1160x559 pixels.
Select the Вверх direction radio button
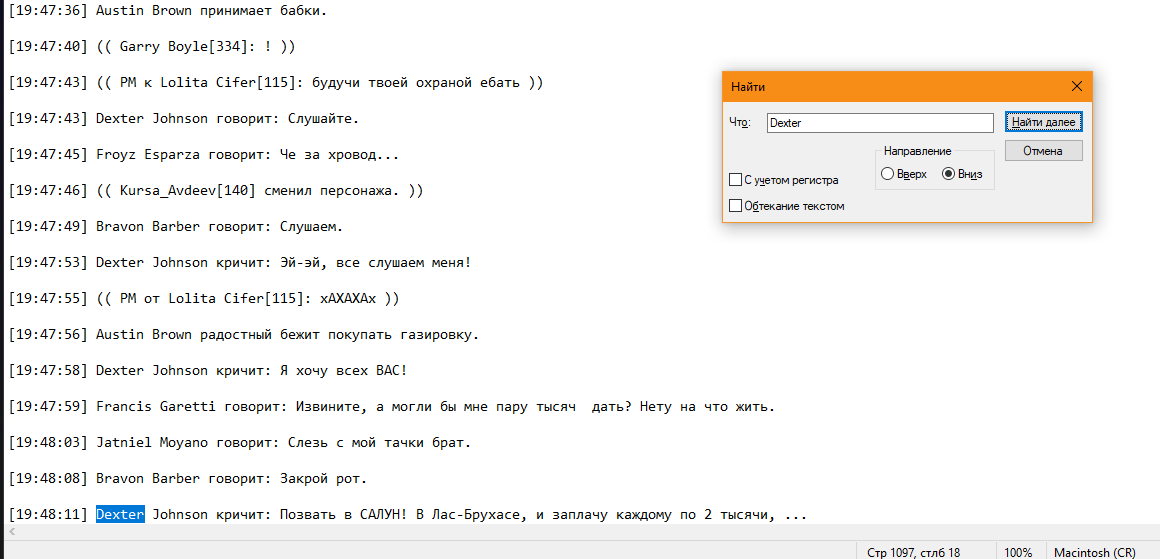point(887,174)
